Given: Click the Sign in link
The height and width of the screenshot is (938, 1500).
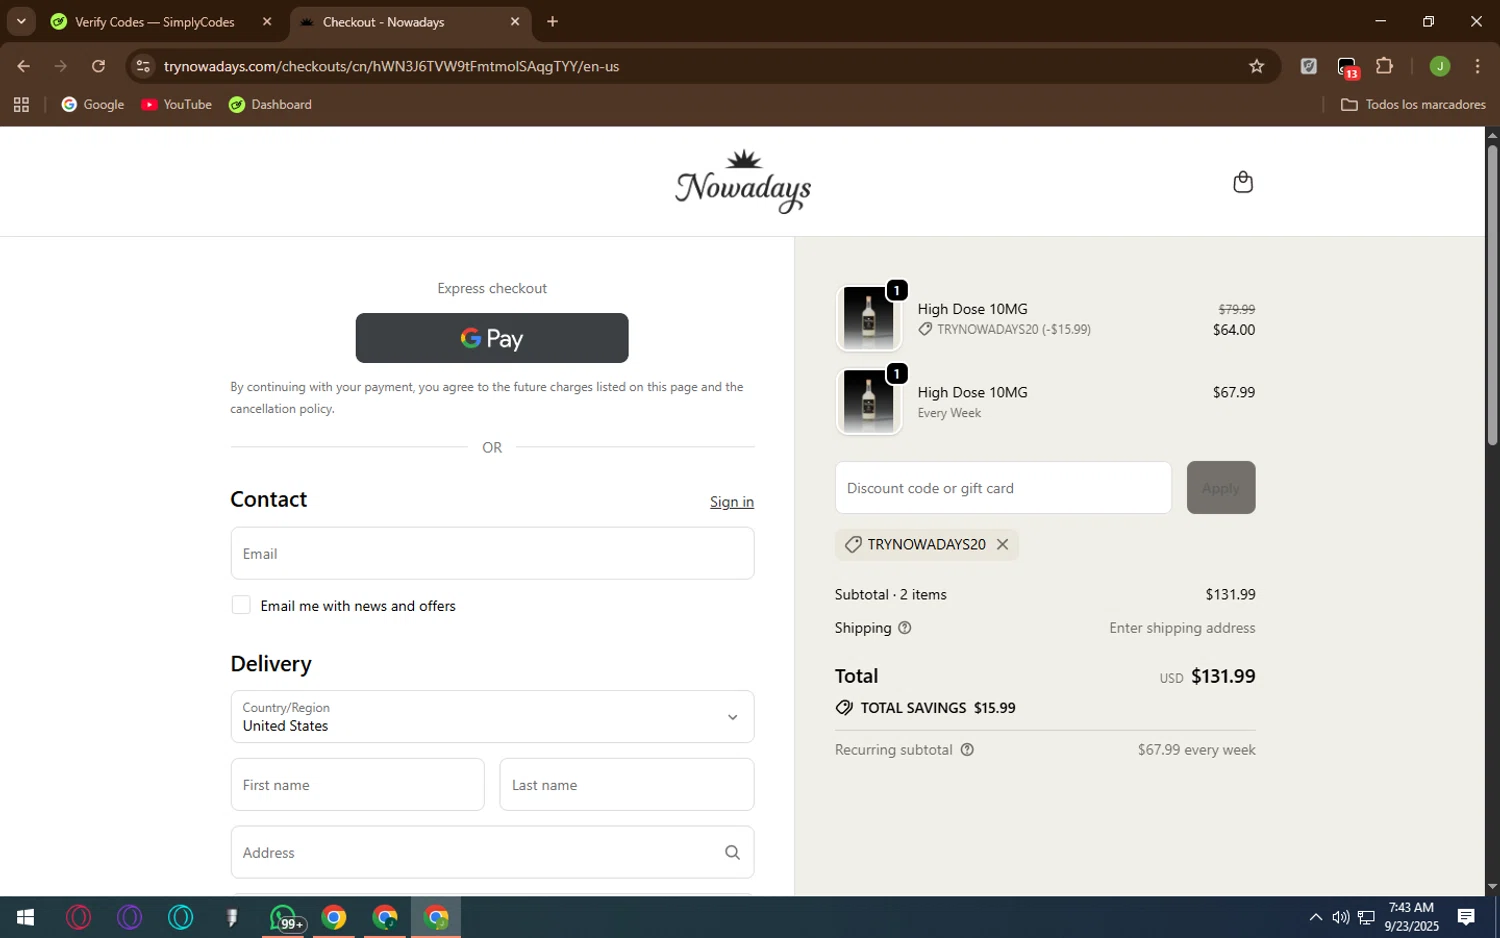Looking at the screenshot, I should 732,502.
